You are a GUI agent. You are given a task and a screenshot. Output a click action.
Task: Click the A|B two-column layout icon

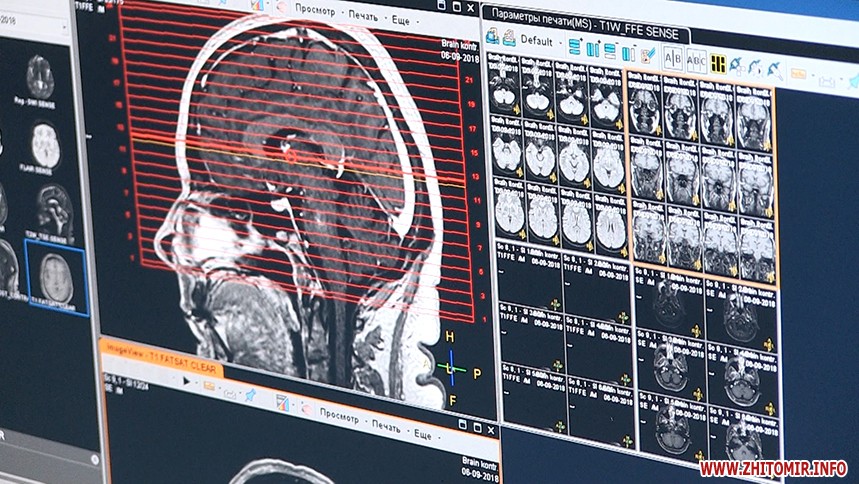[673, 59]
